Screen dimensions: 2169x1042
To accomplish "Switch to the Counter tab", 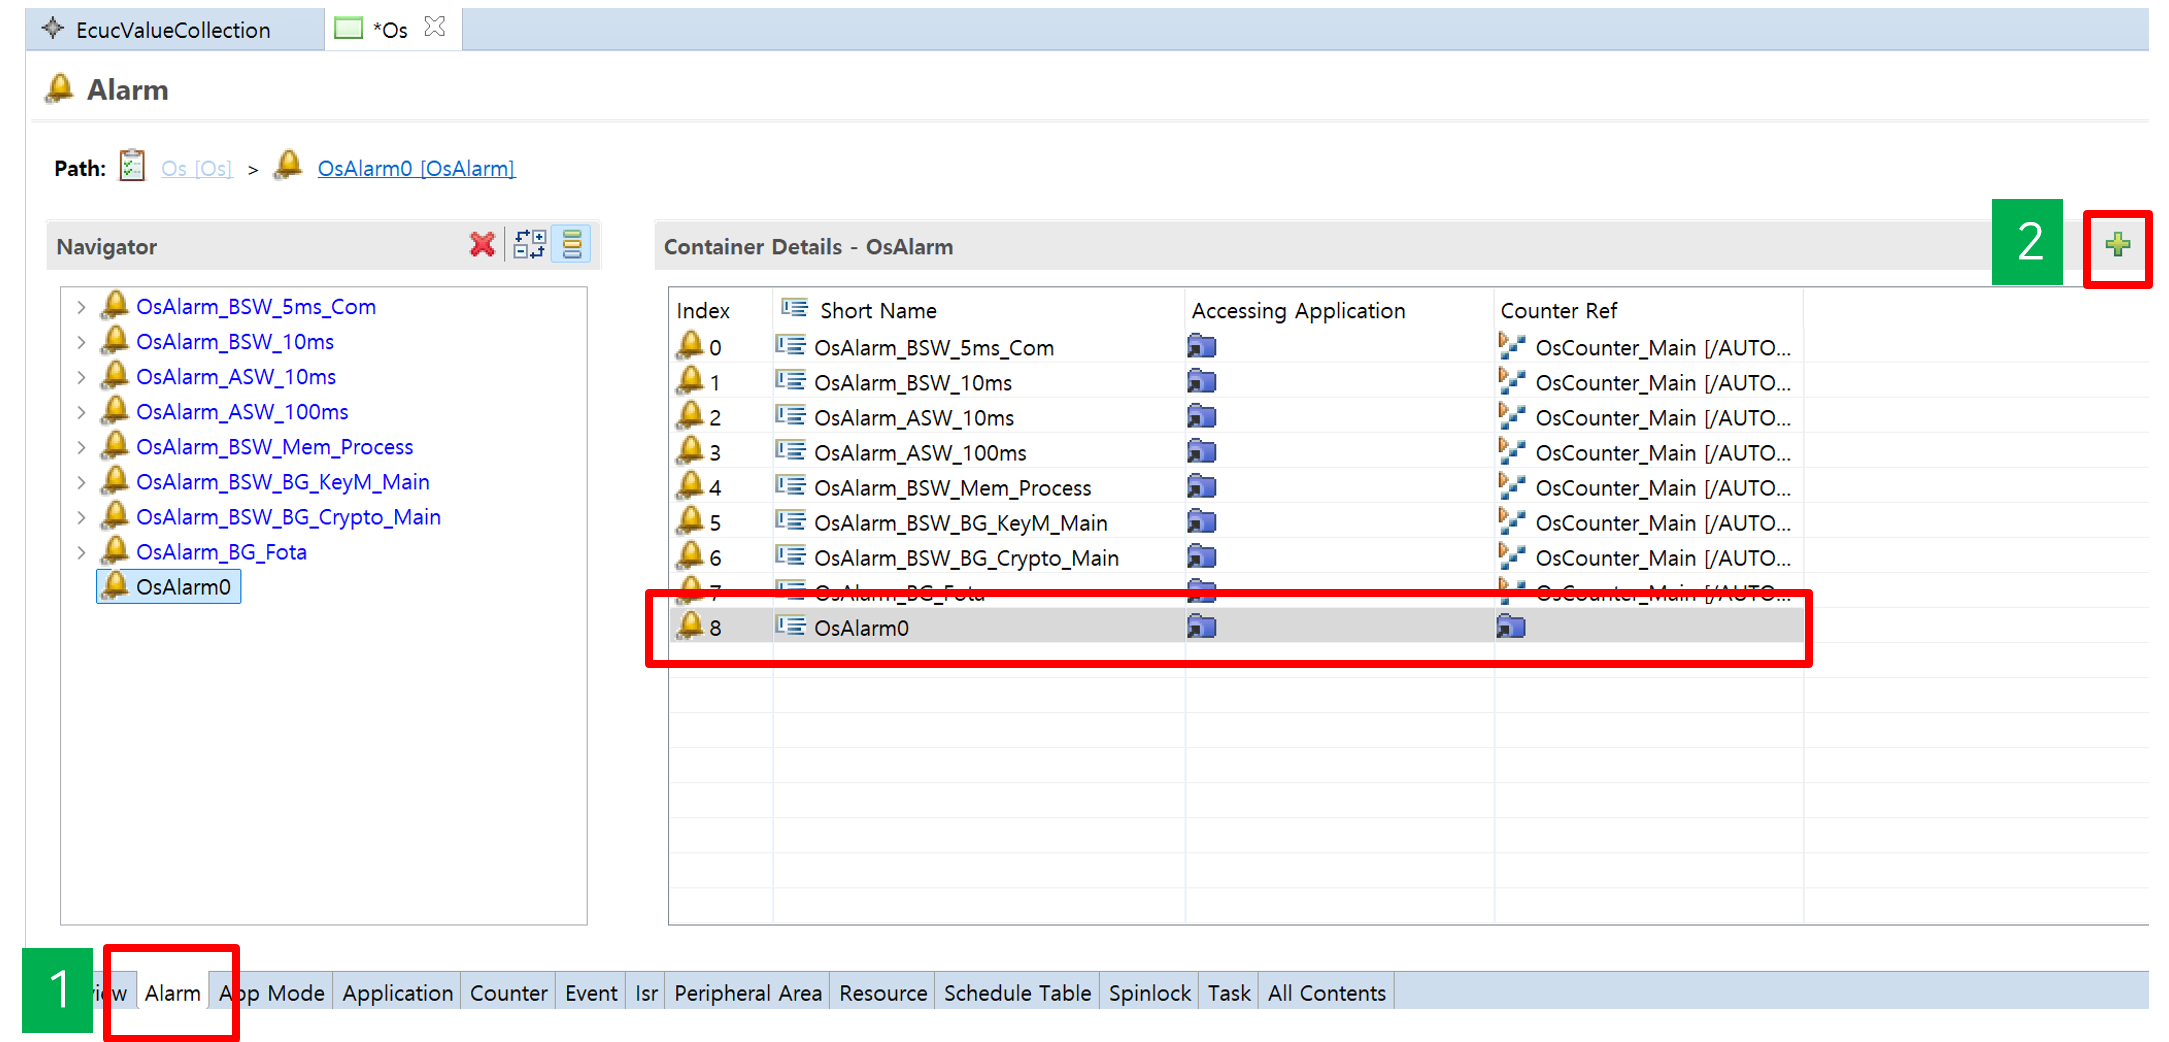I will 508,993.
